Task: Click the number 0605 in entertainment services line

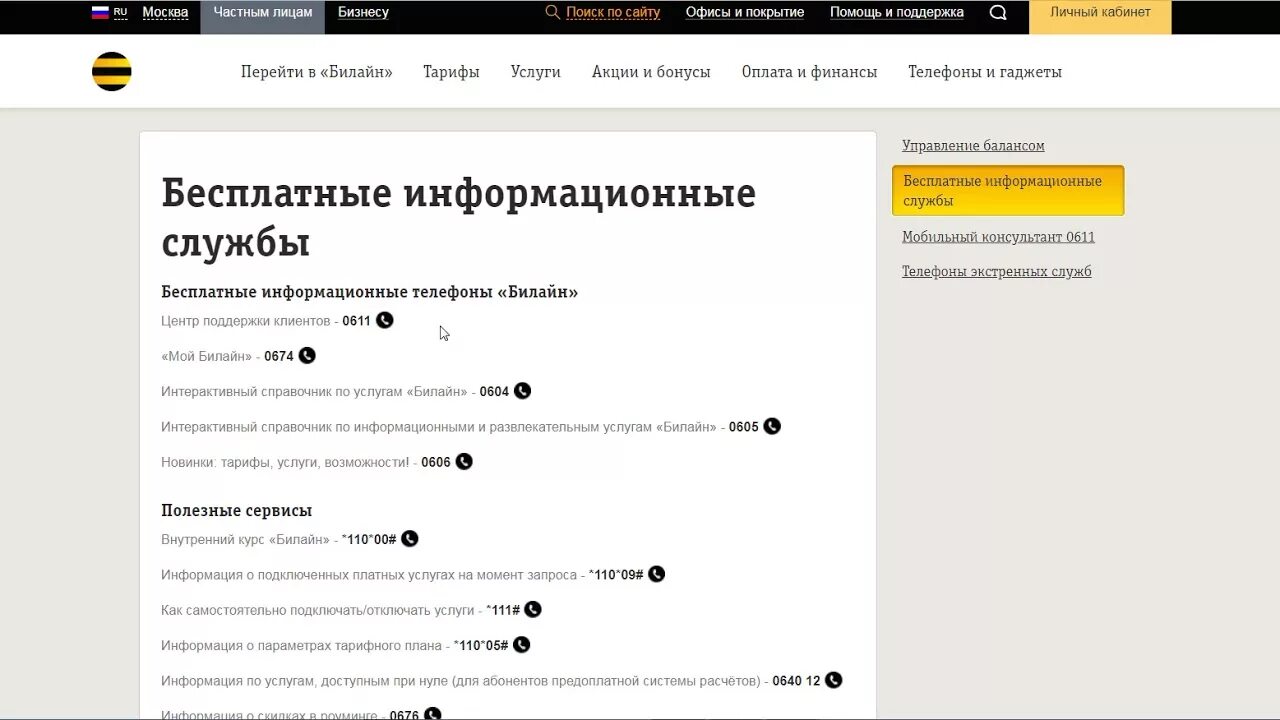Action: (x=744, y=427)
